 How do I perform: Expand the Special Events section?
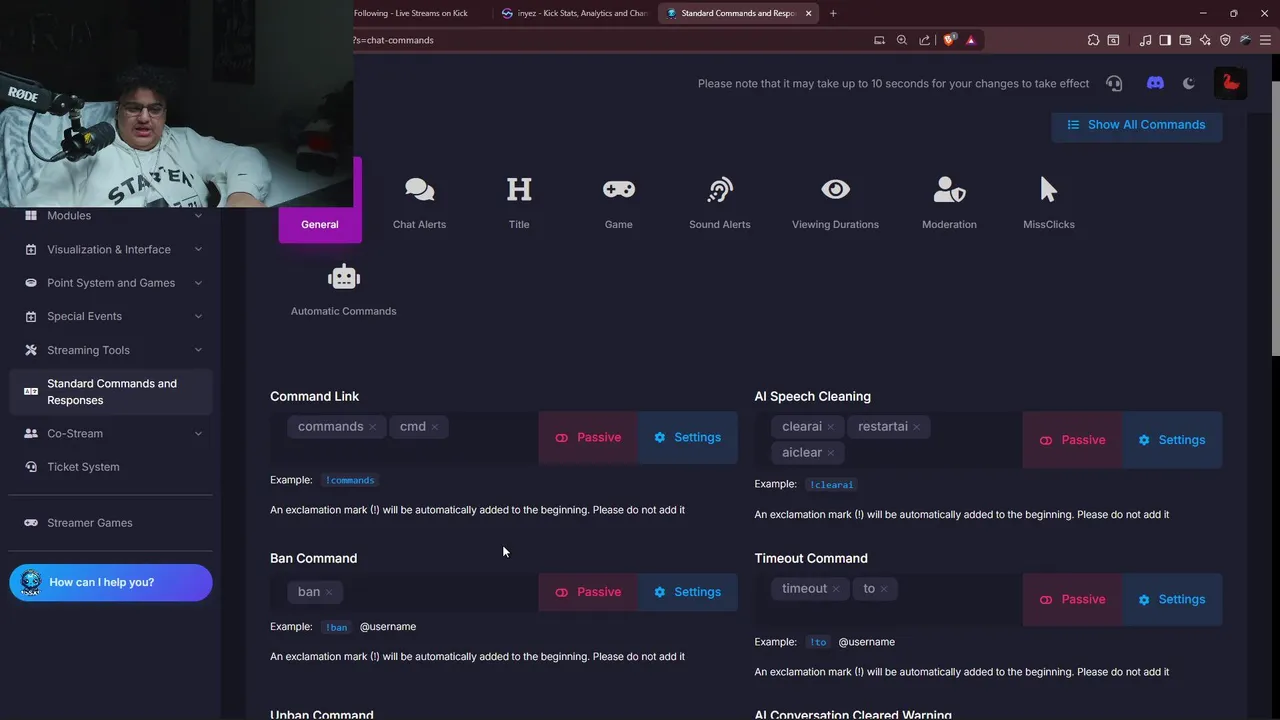click(111, 316)
